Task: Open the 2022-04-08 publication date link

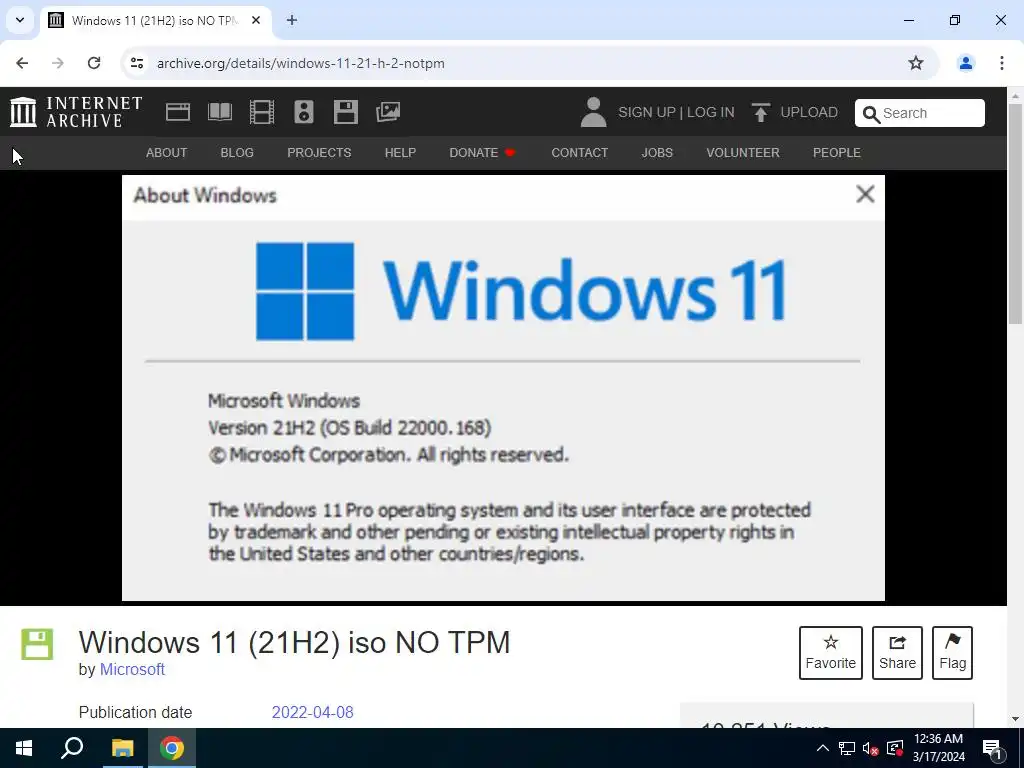Action: point(312,712)
